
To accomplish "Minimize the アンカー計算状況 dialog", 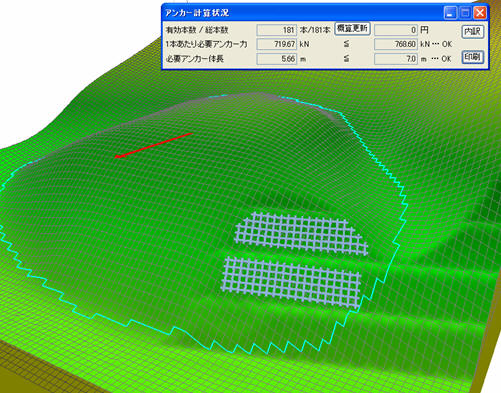I will pyautogui.click(x=450, y=13).
